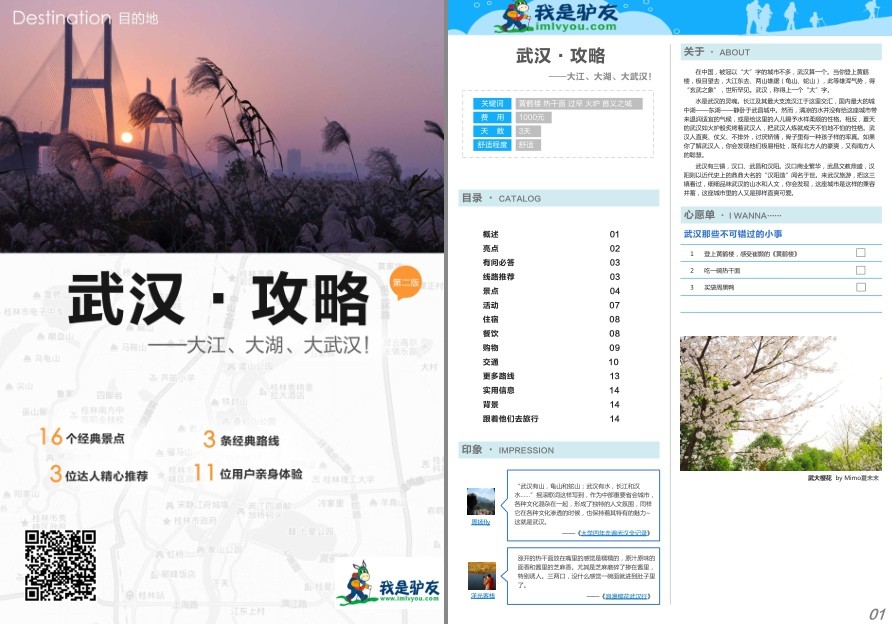
Task: Open the second reviewer's username link
Action: point(482,596)
